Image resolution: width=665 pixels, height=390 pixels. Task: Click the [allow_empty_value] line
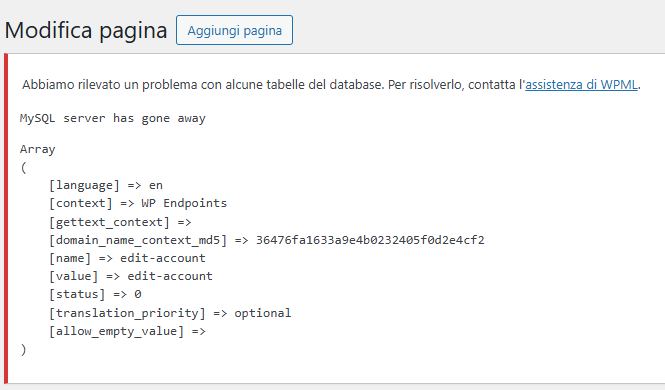tap(127, 331)
